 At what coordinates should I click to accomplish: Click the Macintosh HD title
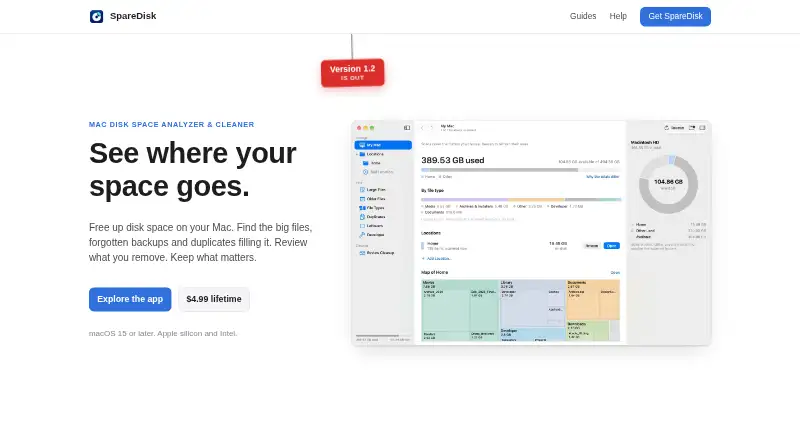point(645,142)
